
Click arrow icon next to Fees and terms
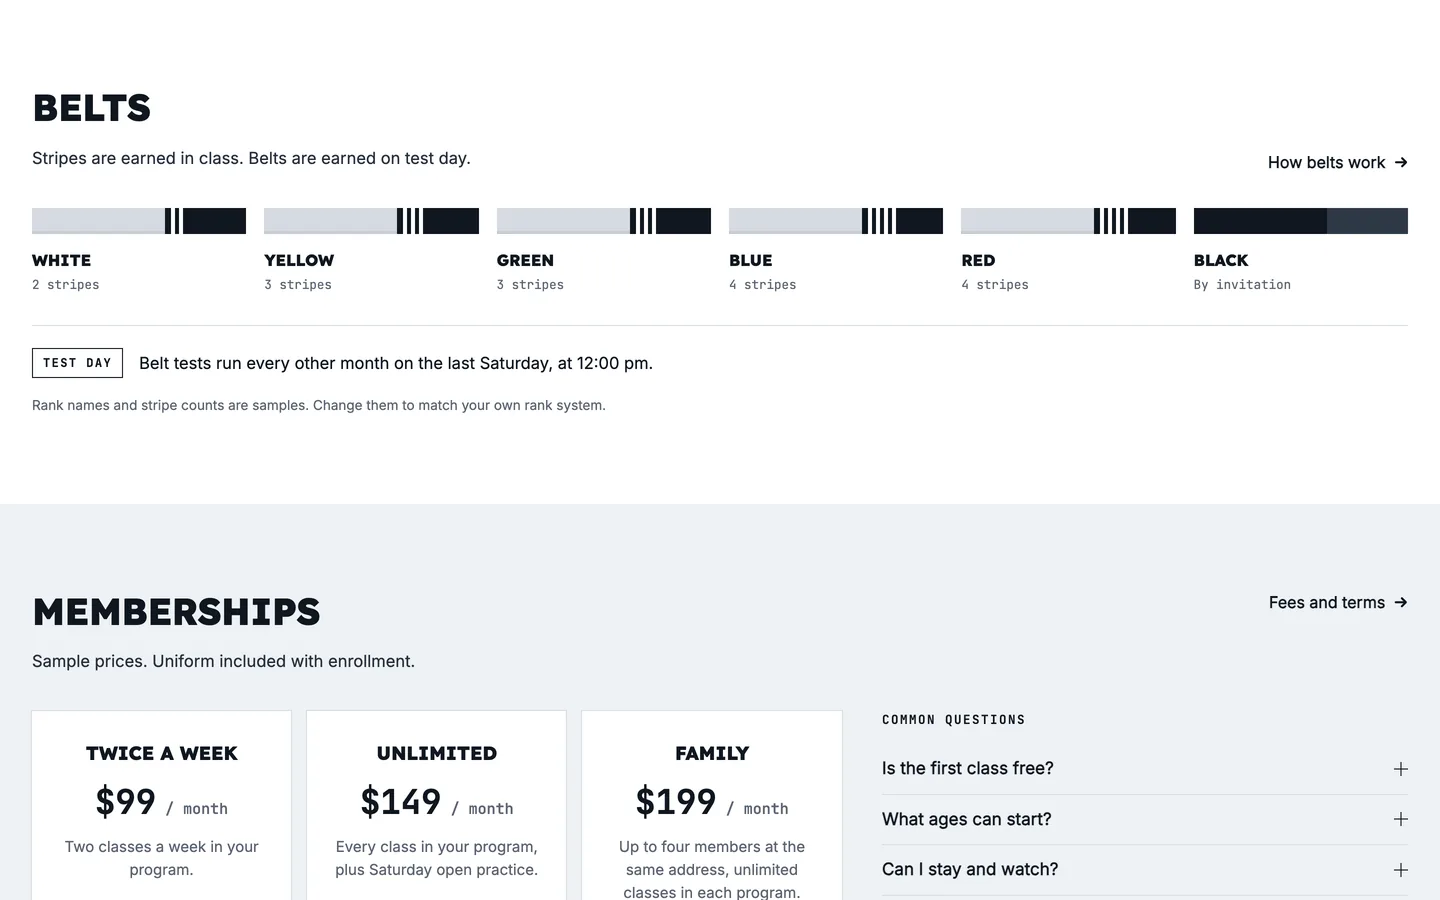[x=1401, y=602]
